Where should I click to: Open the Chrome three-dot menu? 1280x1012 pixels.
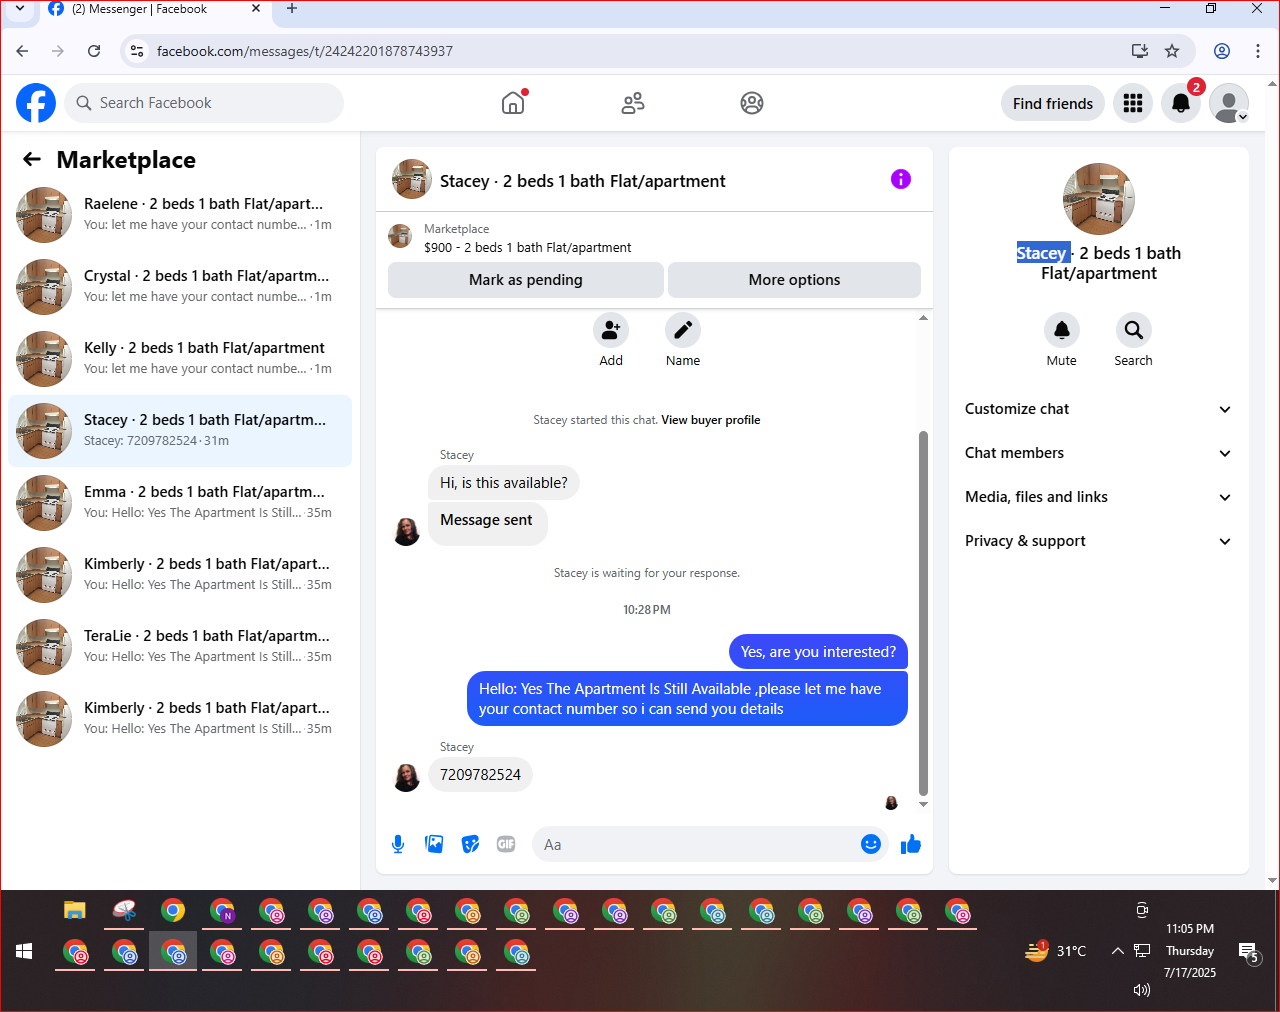pyautogui.click(x=1258, y=51)
